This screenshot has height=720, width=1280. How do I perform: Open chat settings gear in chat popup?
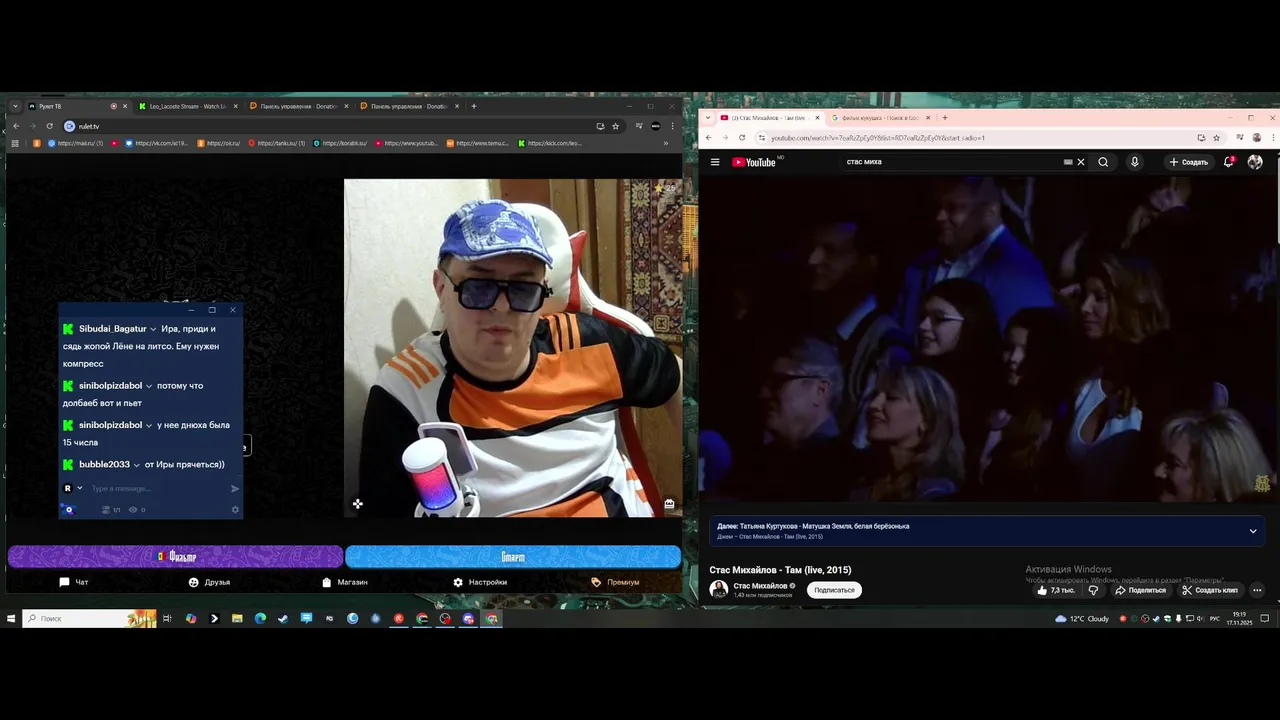[236, 510]
